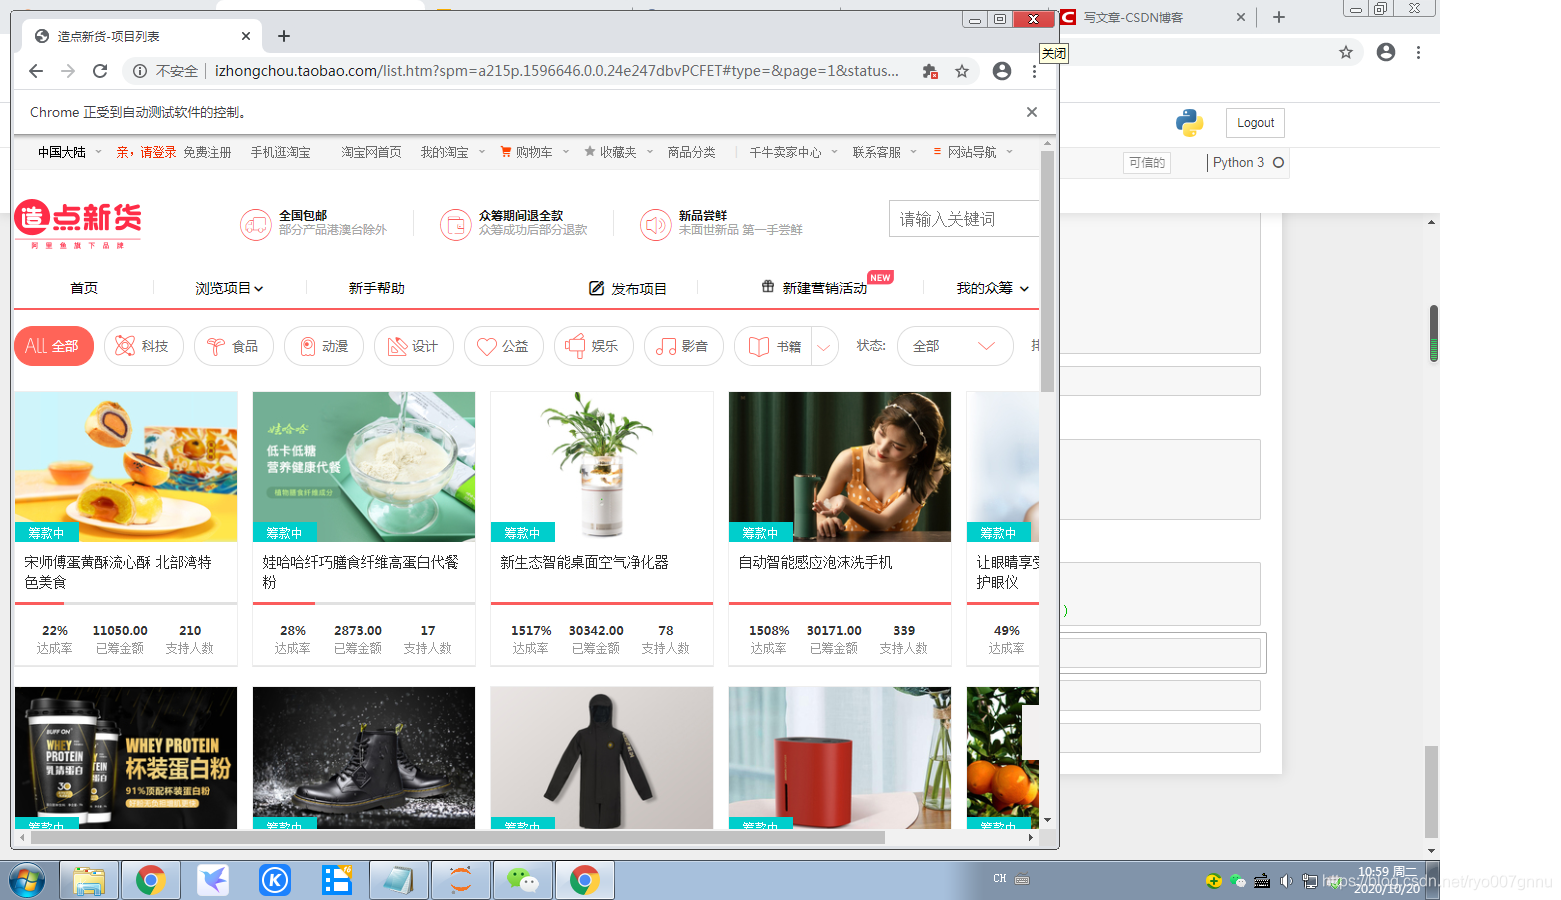This screenshot has height=900, width=1561.
Task: Click the 不安全 site info icon
Action: click(140, 71)
